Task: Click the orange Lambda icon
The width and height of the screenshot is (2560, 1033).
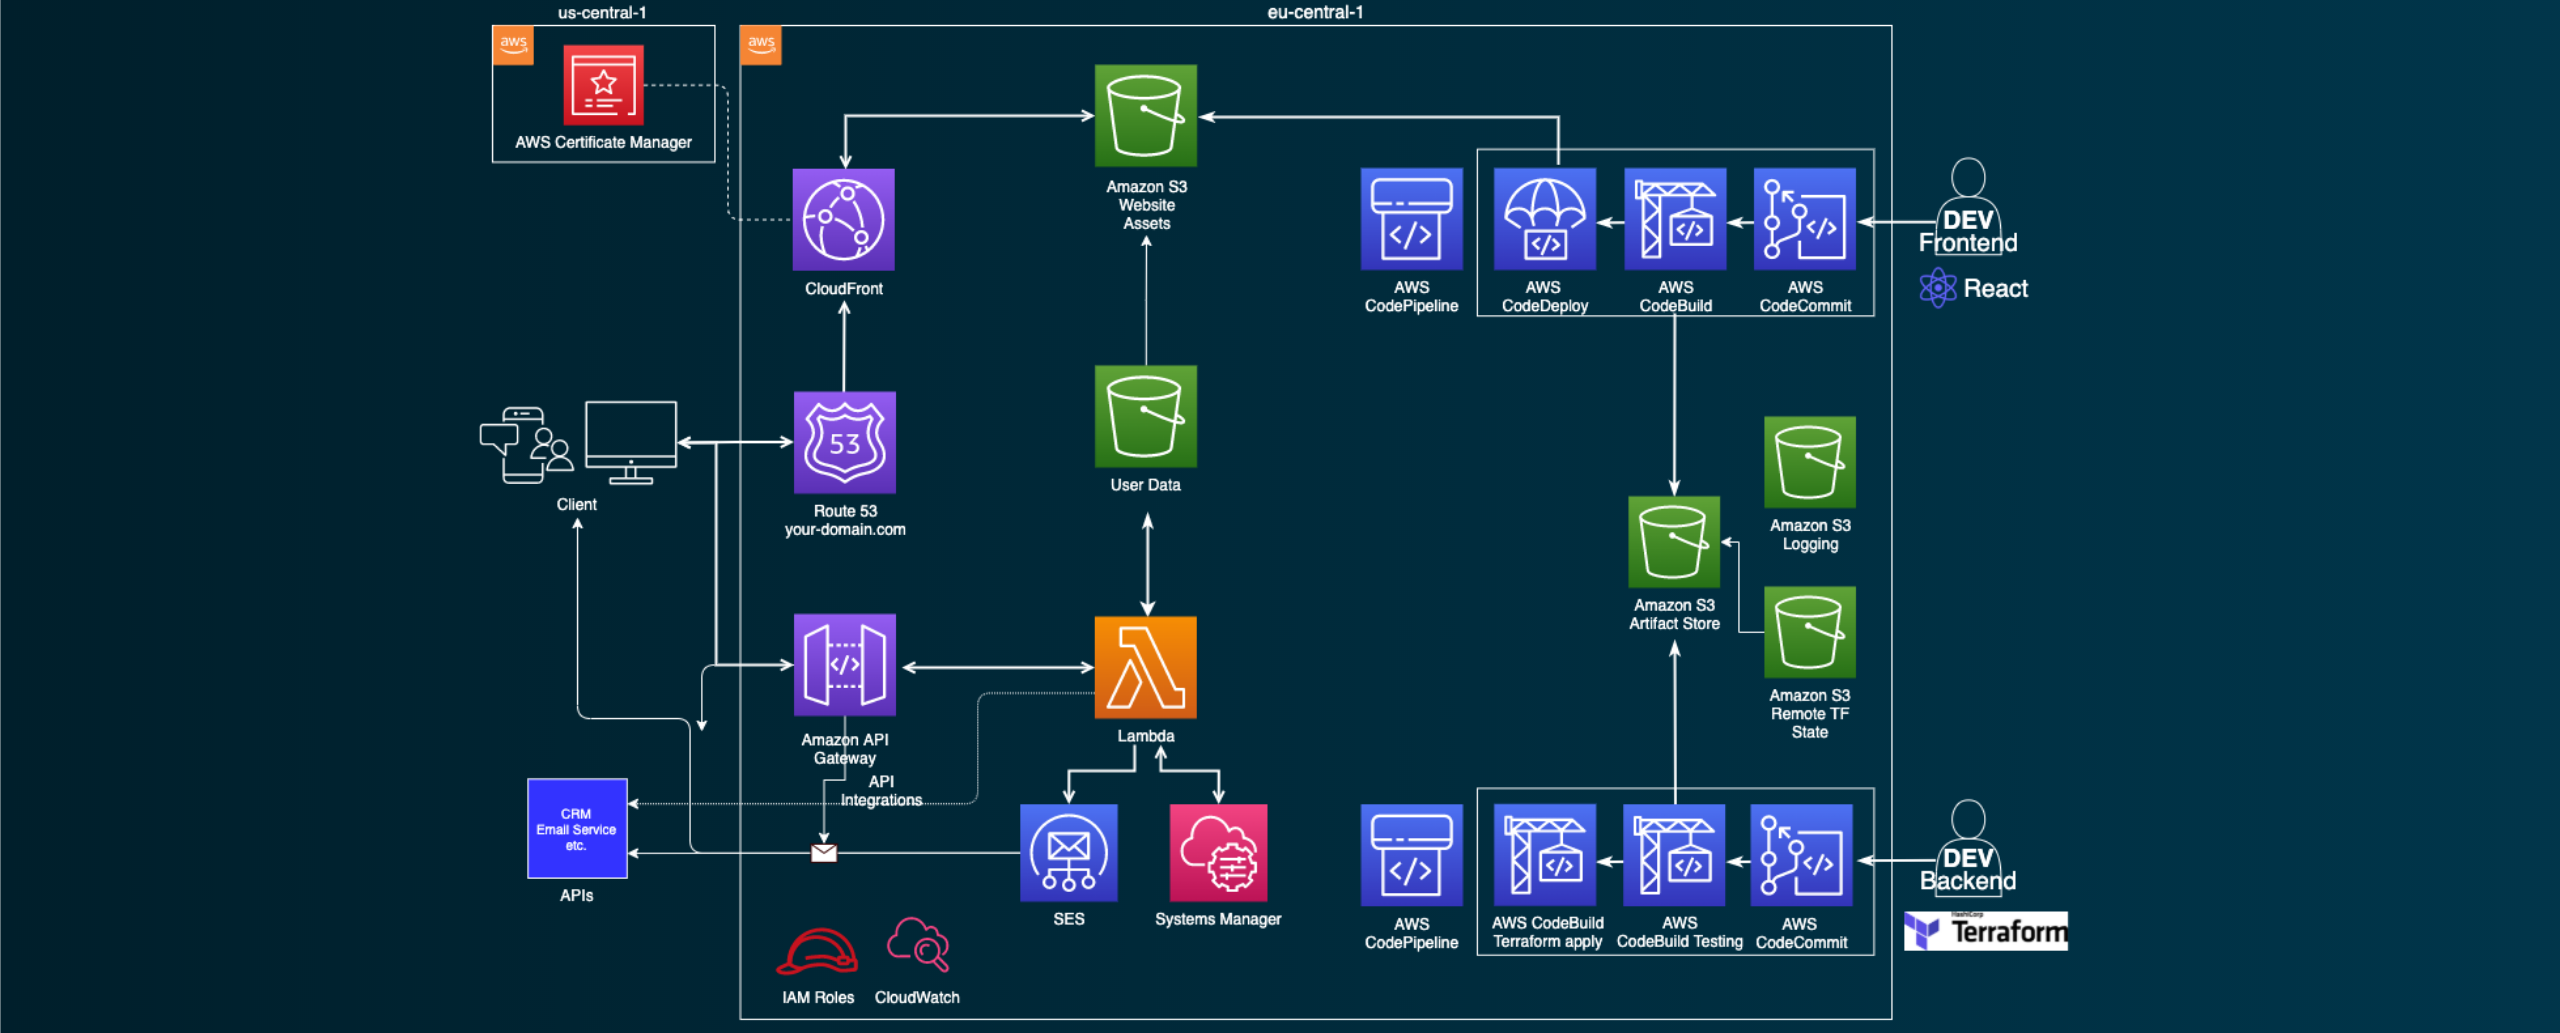Action: [x=1145, y=667]
